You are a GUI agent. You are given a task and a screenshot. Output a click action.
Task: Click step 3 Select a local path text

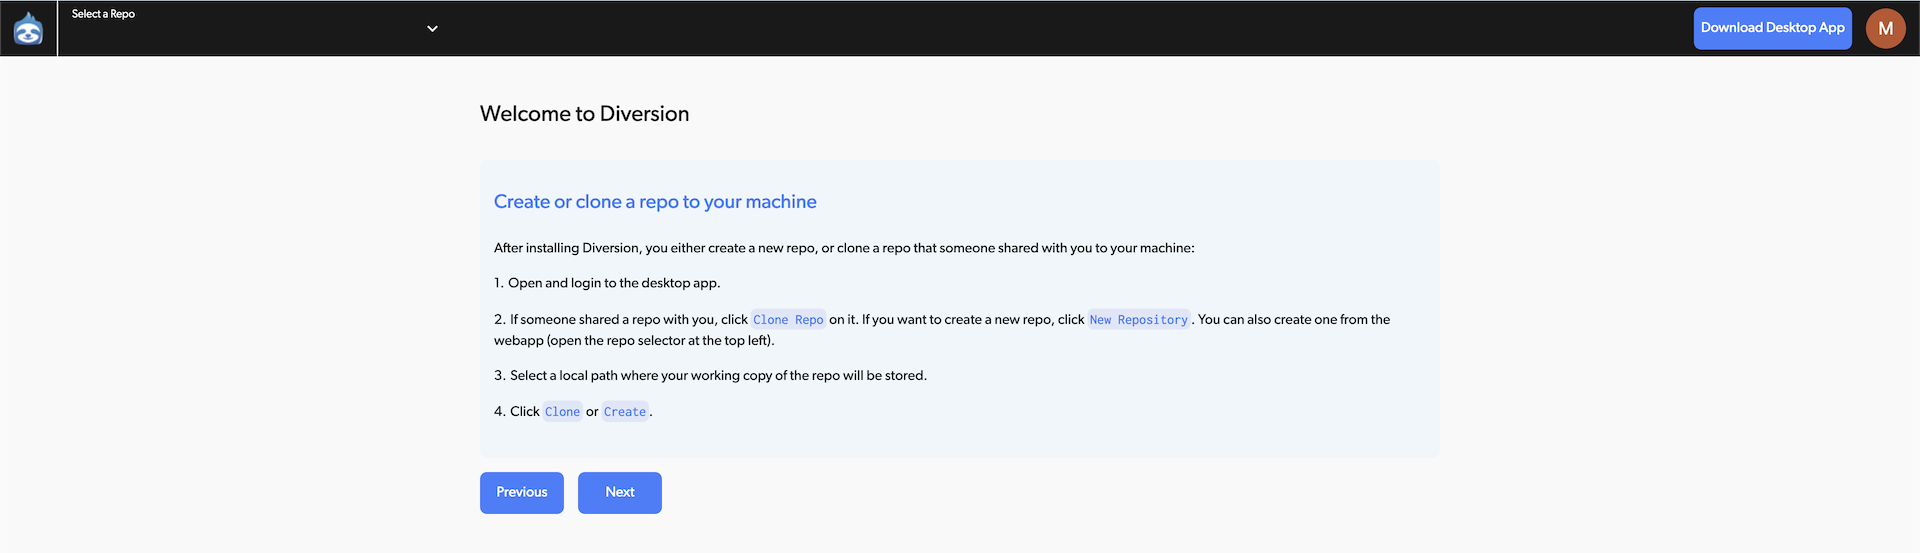pyautogui.click(x=710, y=376)
